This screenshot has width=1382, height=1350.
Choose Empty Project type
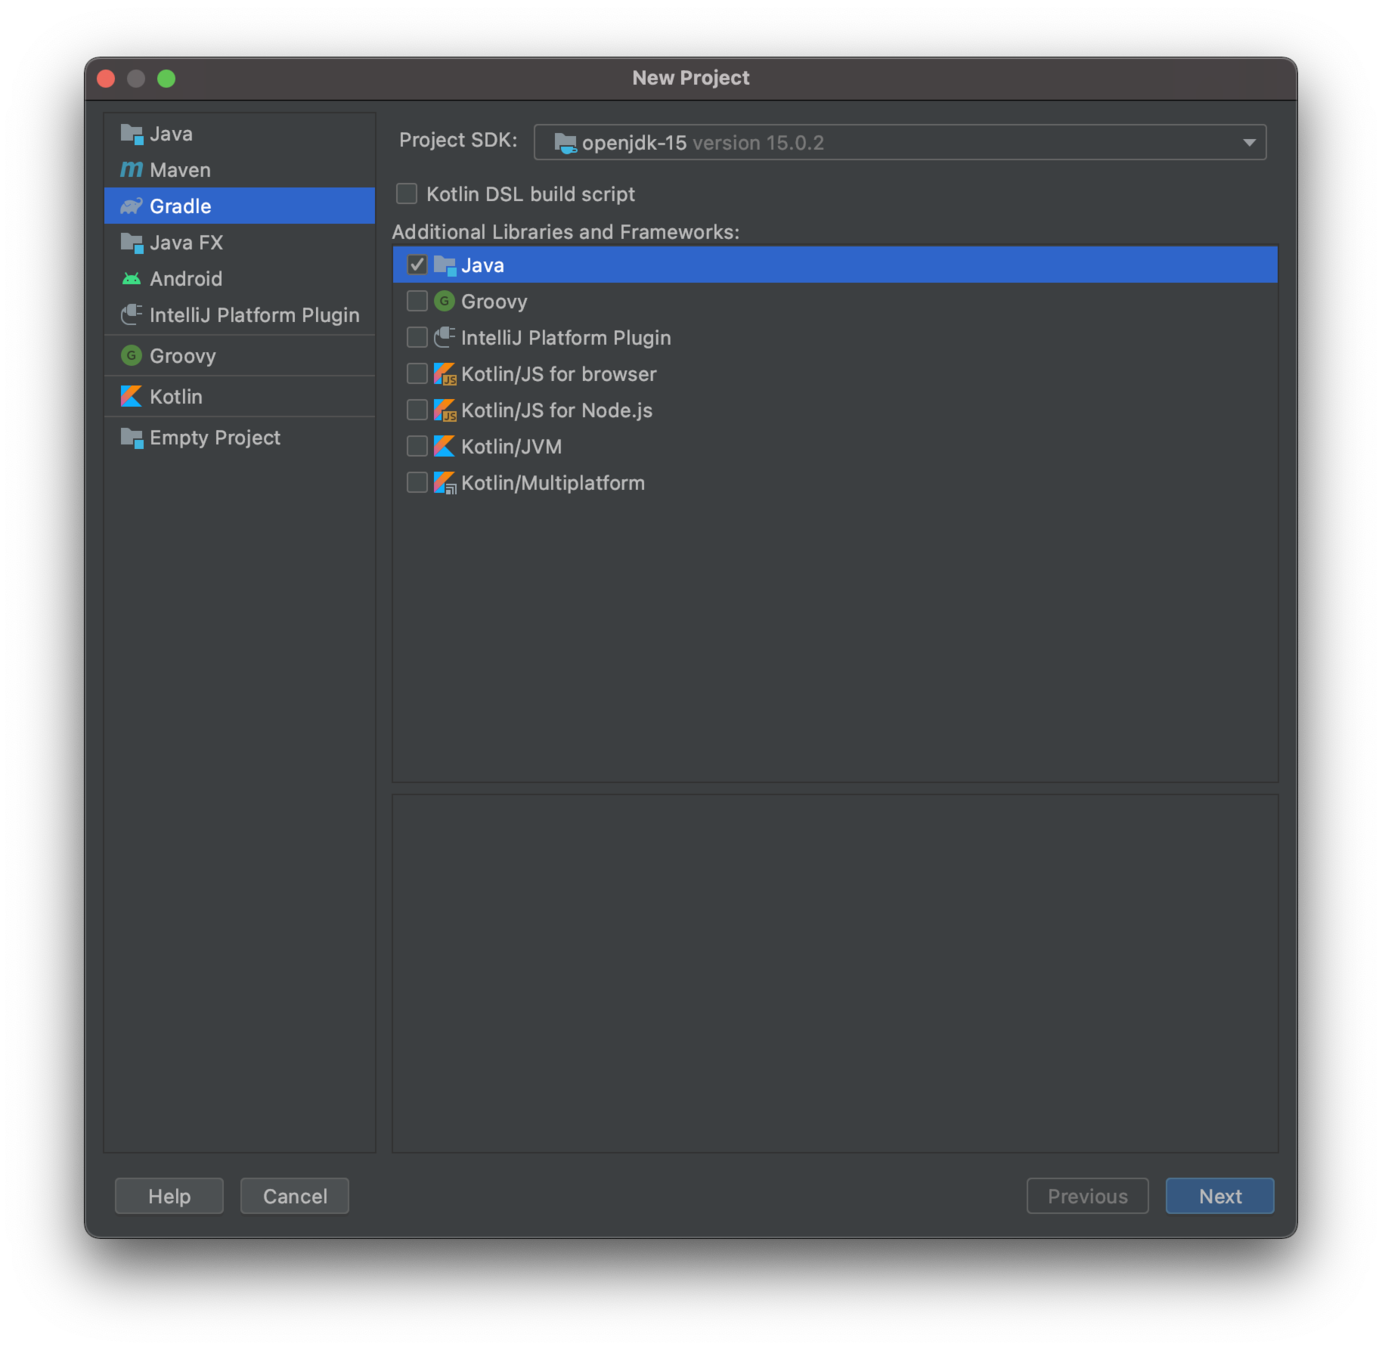(x=240, y=437)
